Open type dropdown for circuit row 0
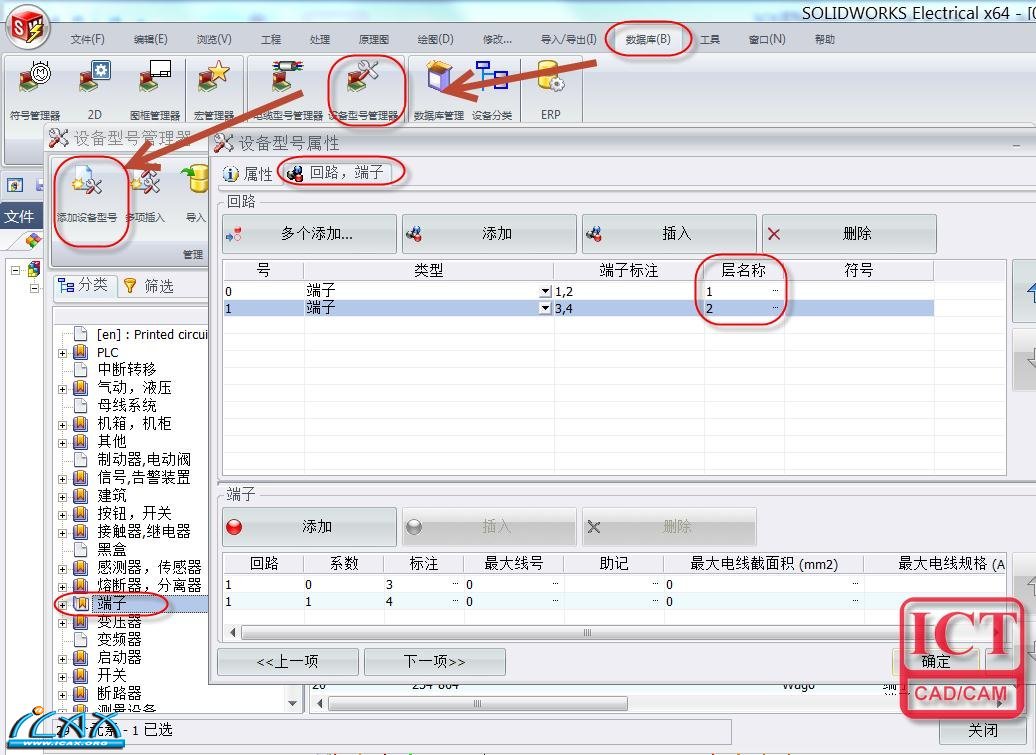 (x=545, y=291)
